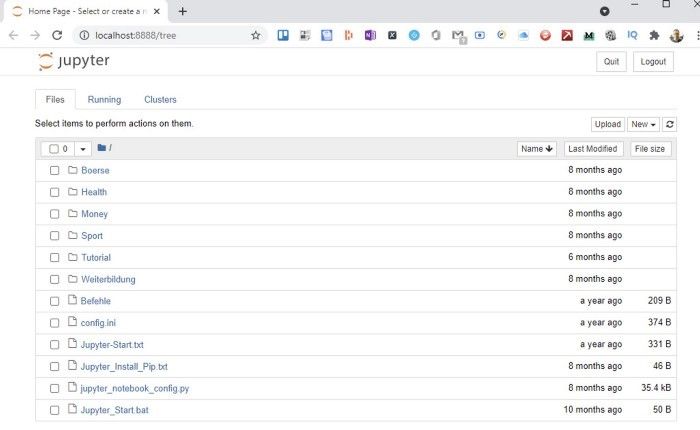Screen dimensions: 700x430
Task: Open the Trello extension
Action: click(283, 35)
